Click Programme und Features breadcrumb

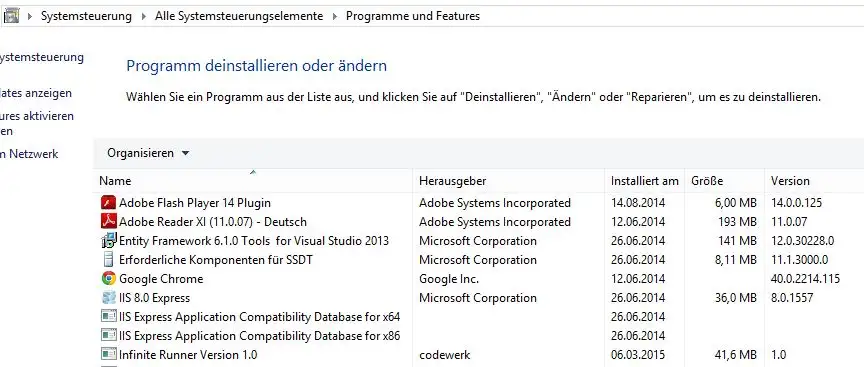coord(413,16)
